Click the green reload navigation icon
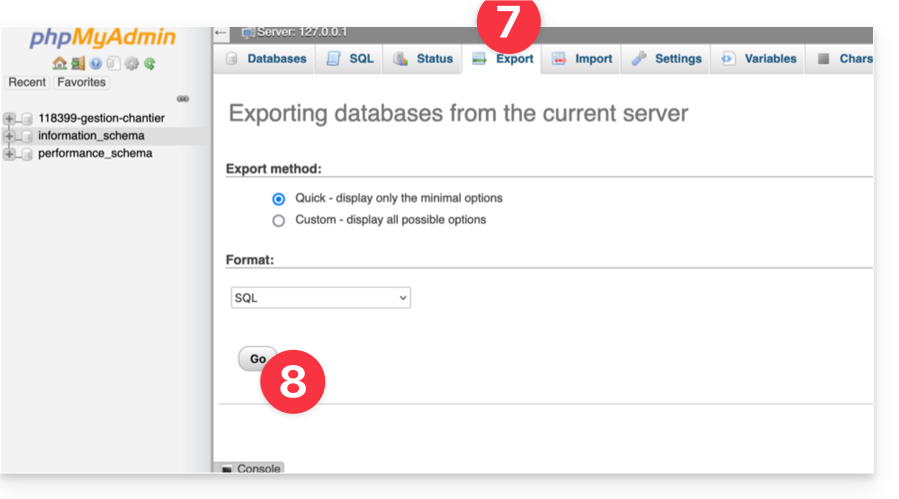Viewport: 899px width, 499px height. [x=149, y=63]
